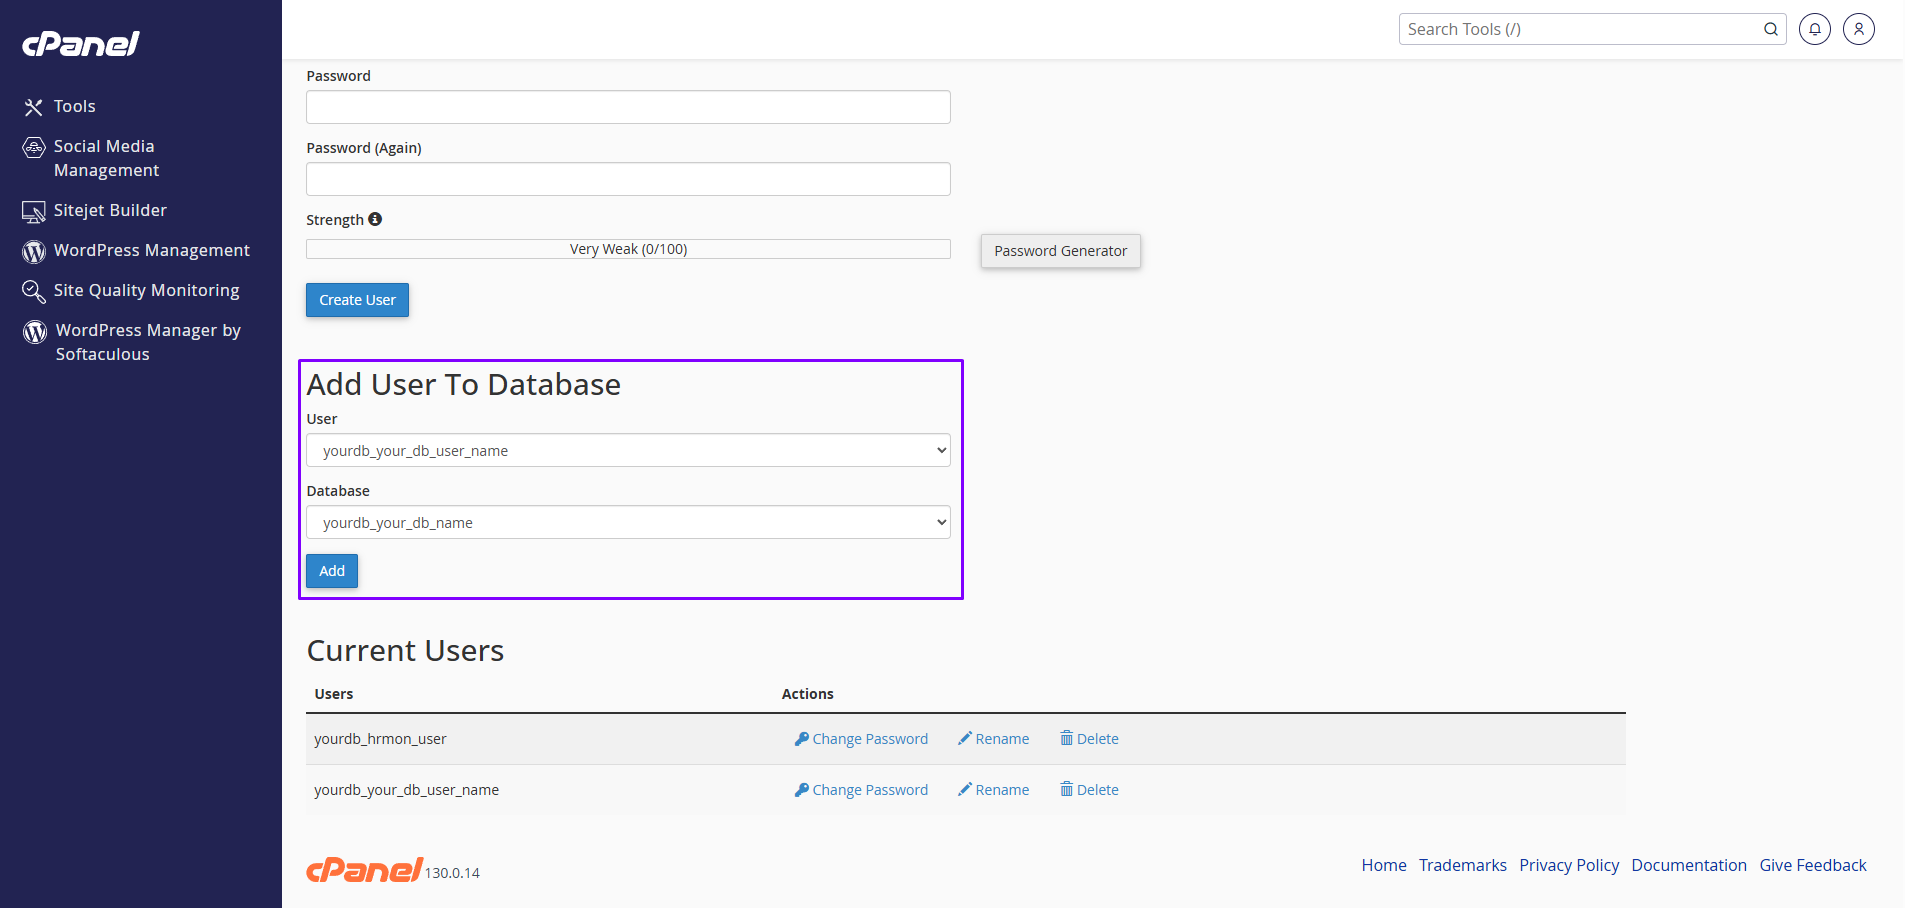Click trash icon for yourdb_hrmon_user

click(x=1066, y=738)
